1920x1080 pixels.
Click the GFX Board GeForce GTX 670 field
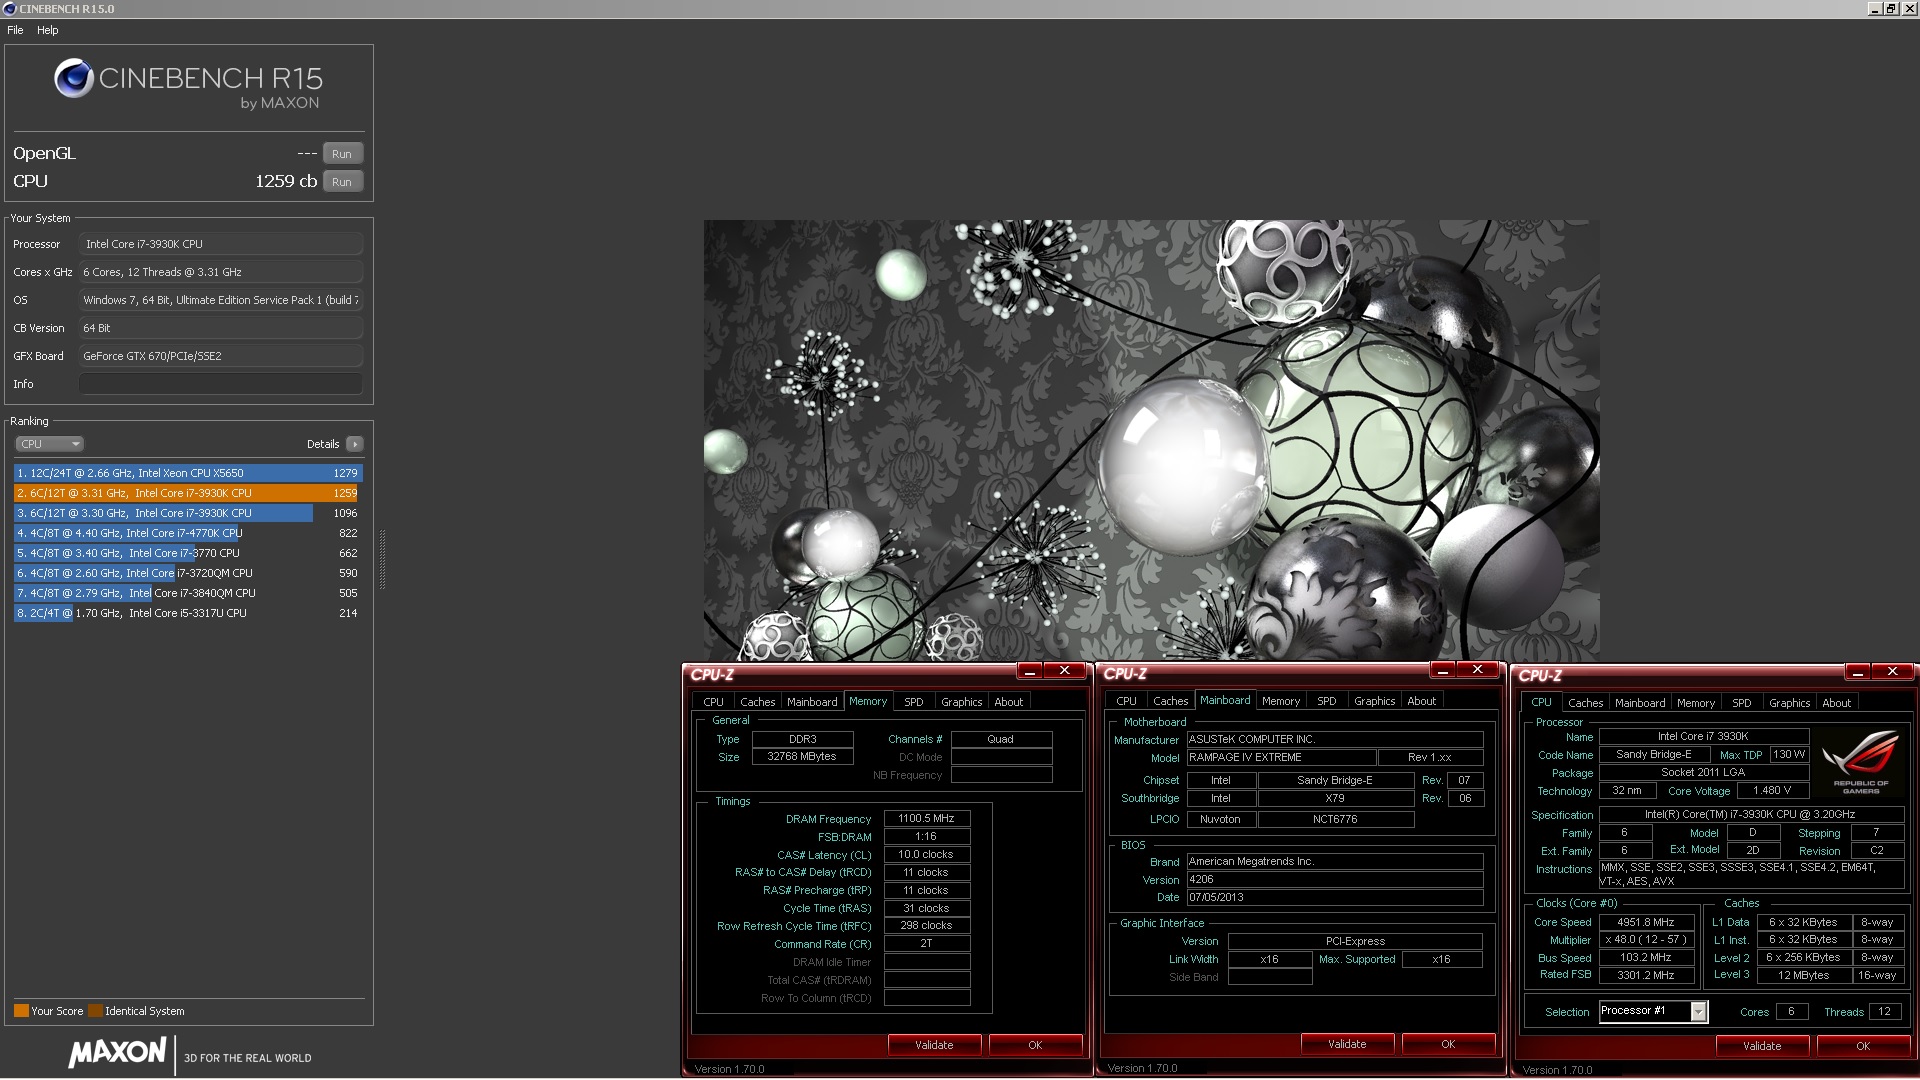point(221,356)
